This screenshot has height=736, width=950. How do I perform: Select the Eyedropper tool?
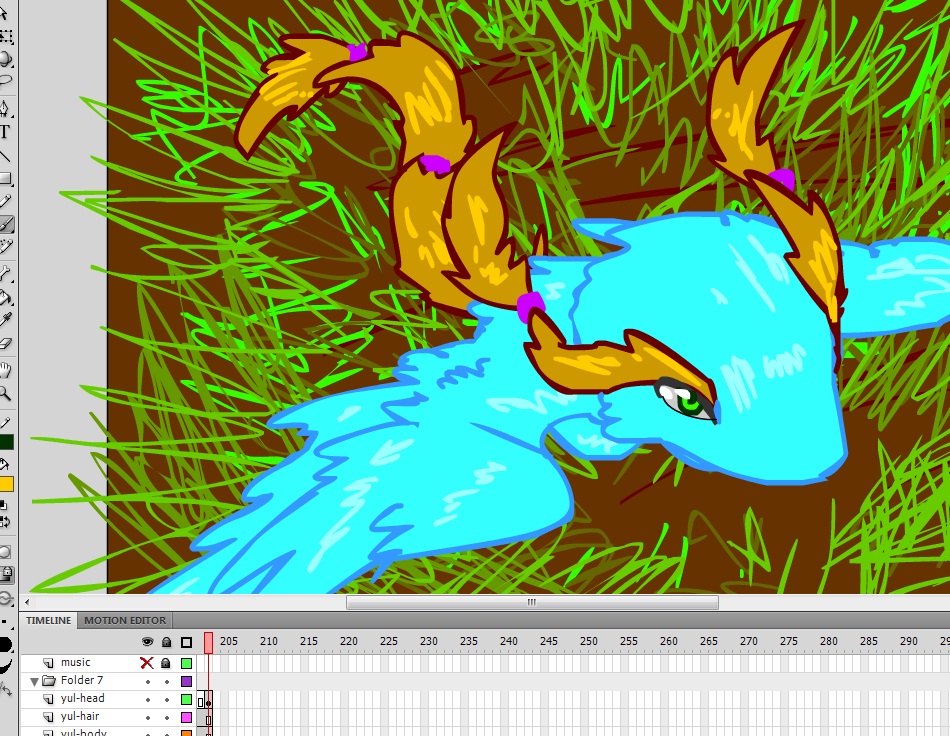pos(5,320)
